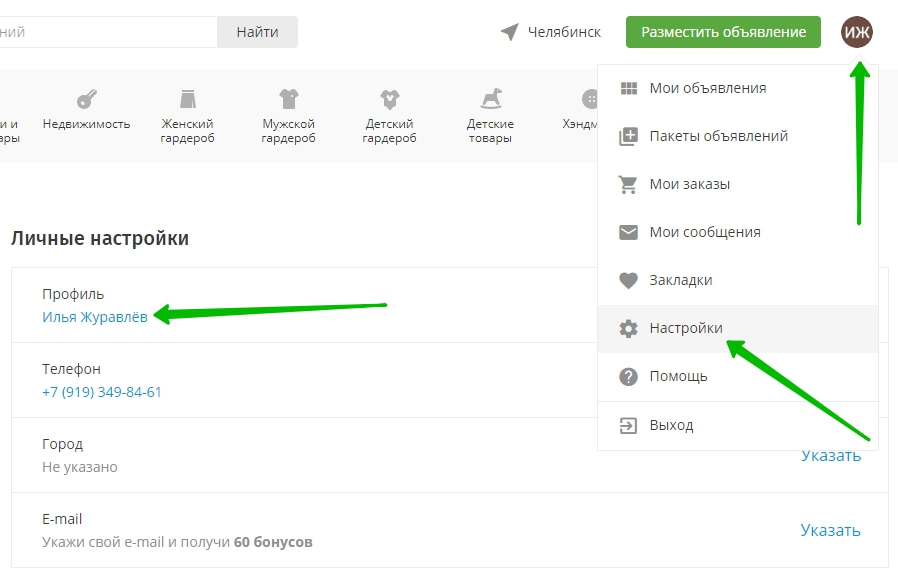The image size is (898, 574).
Task: Click the heart icon for Закладки
Action: pos(628,280)
